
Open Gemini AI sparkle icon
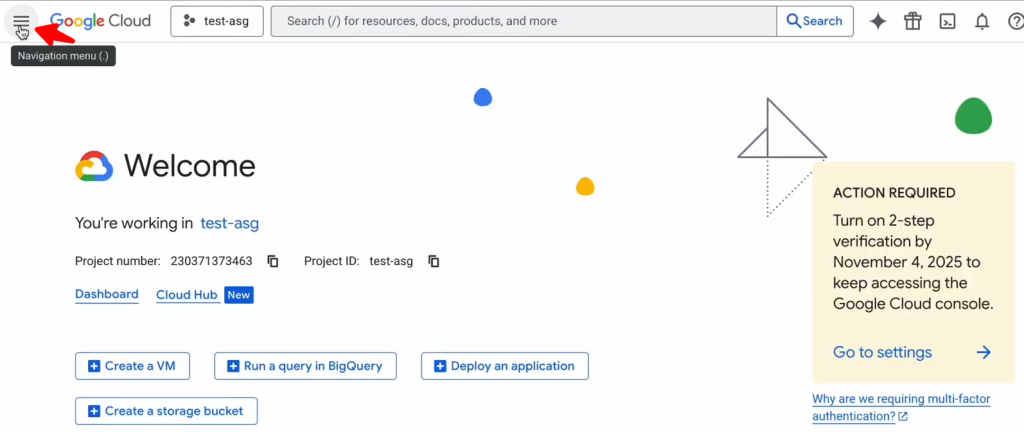coord(878,21)
